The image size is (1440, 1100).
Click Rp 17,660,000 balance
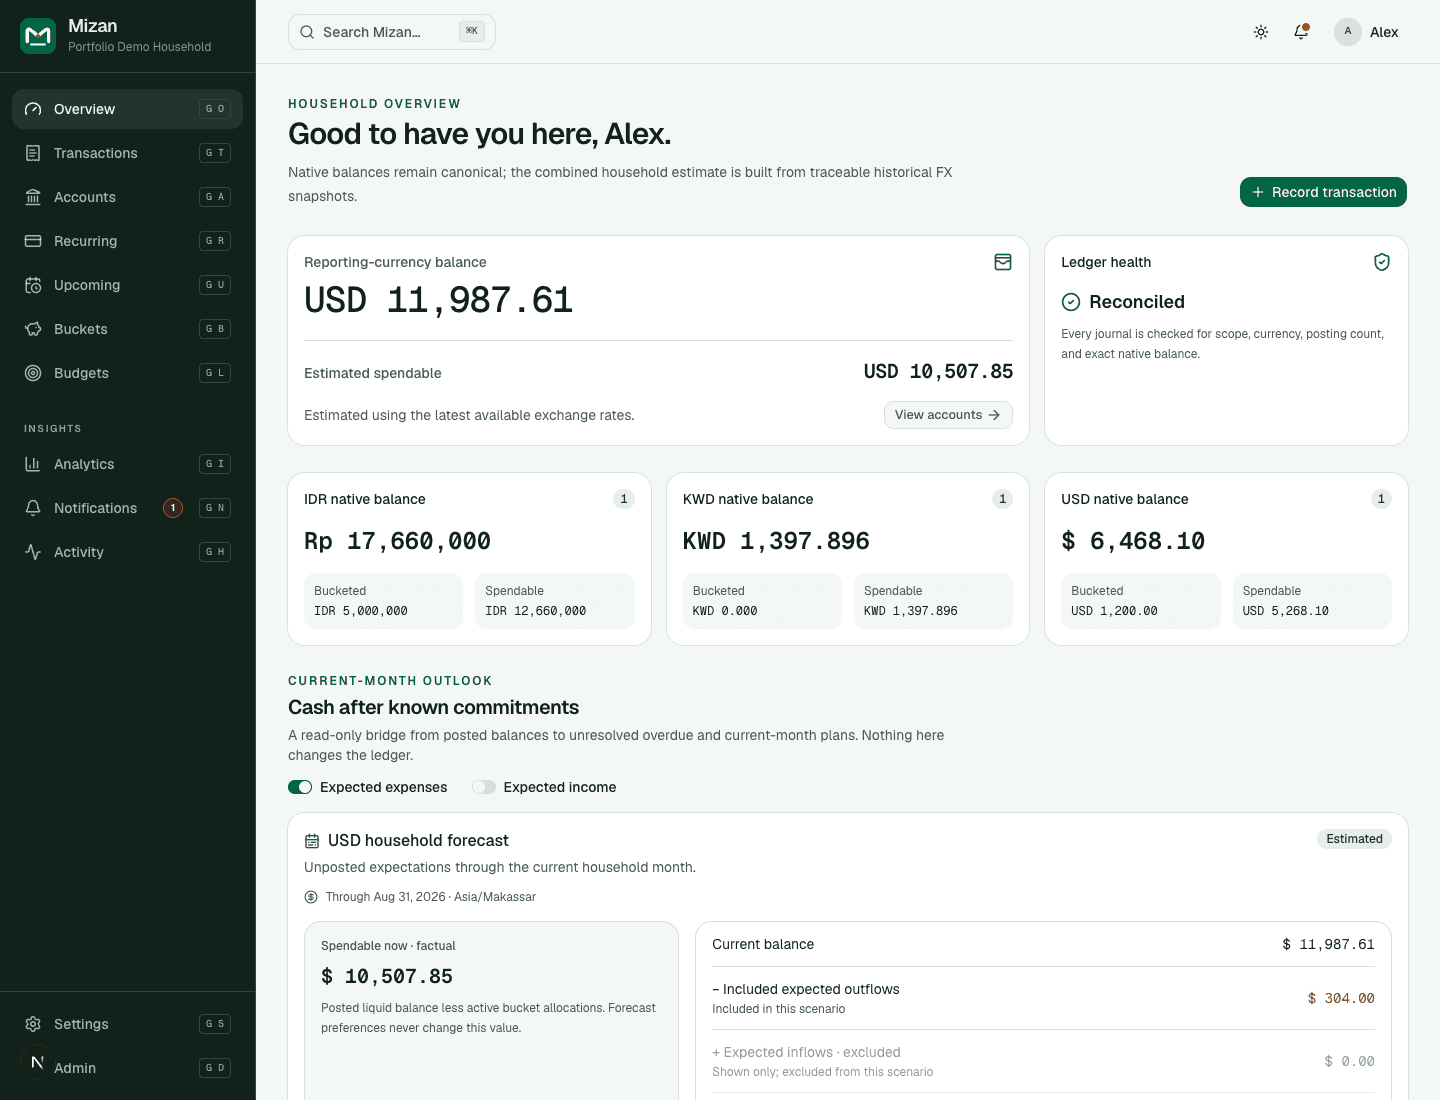point(397,541)
